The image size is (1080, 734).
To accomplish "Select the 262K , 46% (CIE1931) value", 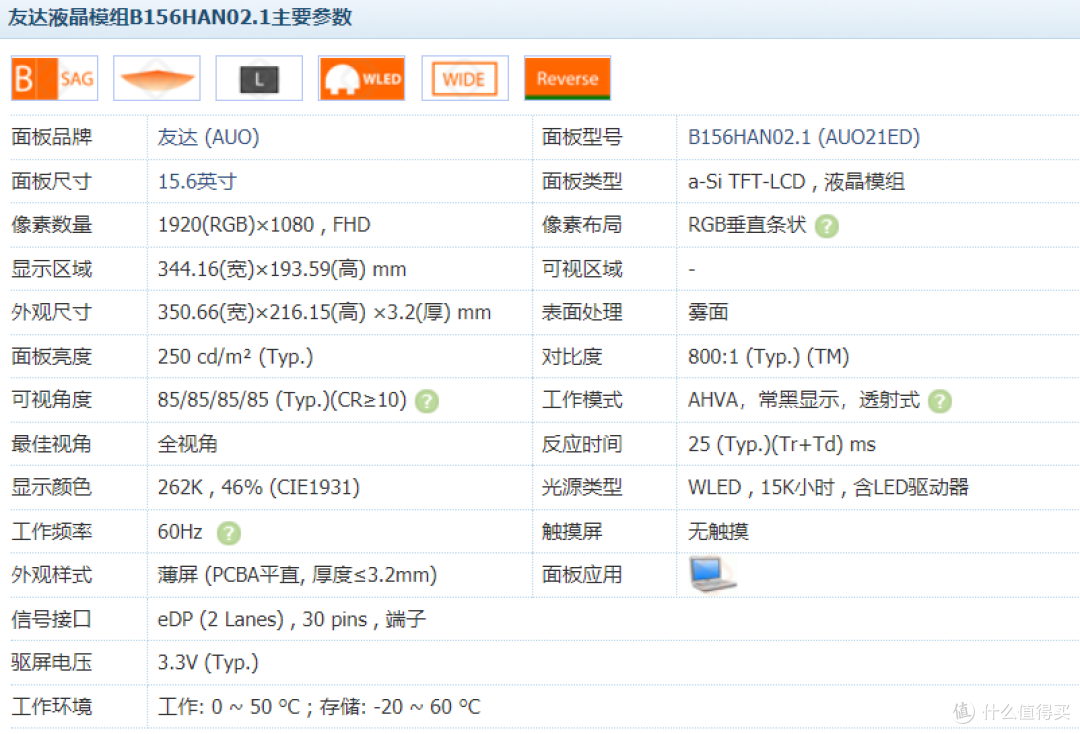I will [x=258, y=487].
